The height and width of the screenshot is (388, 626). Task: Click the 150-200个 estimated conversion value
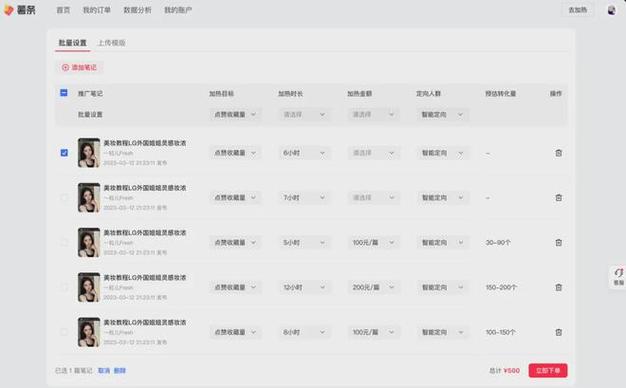click(x=501, y=287)
